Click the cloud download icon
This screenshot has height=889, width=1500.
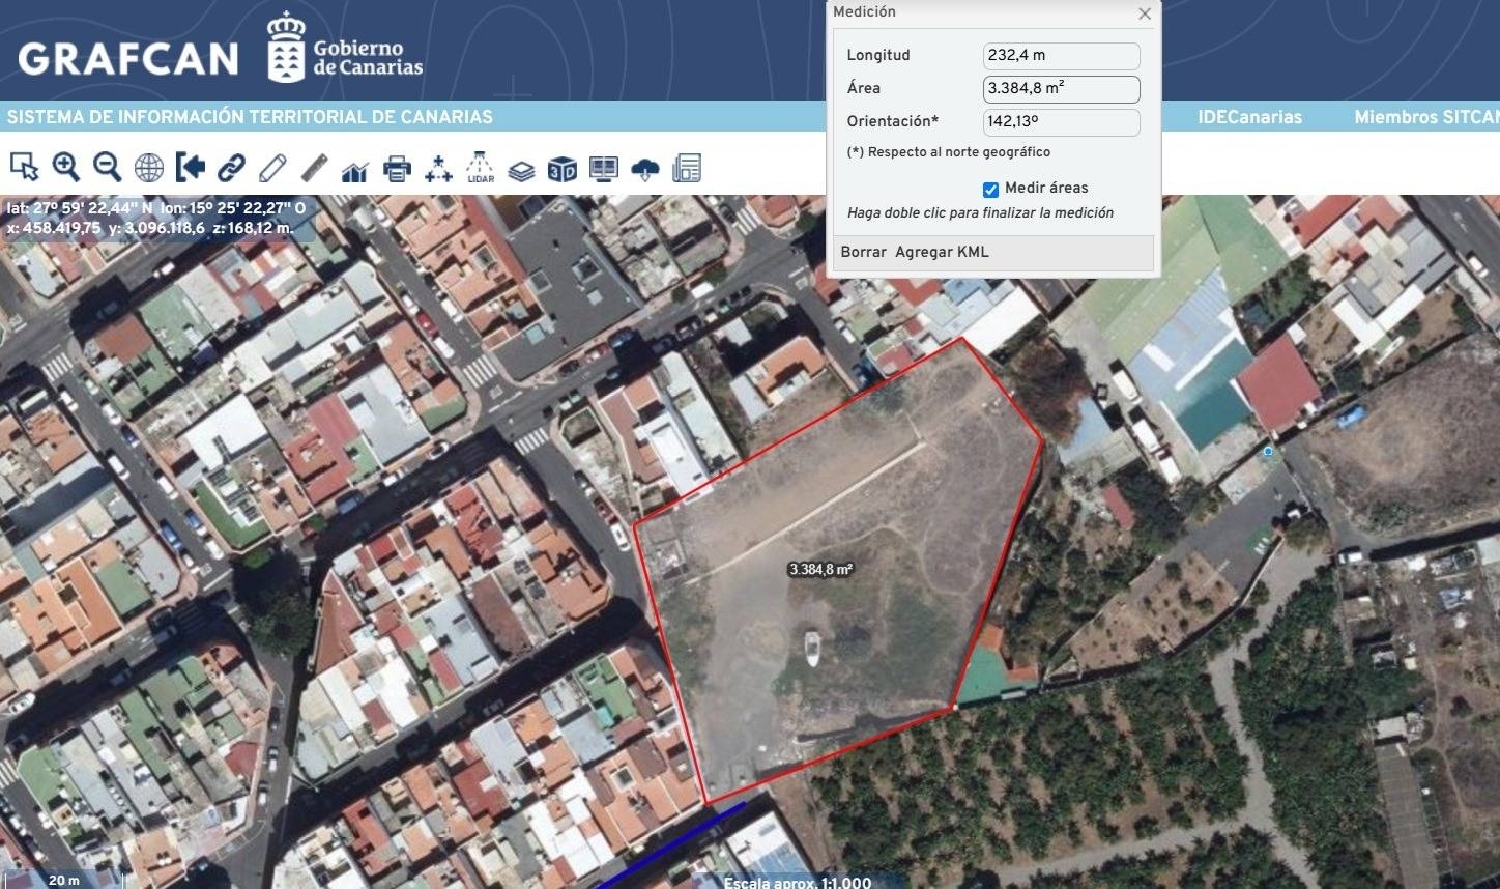click(645, 169)
